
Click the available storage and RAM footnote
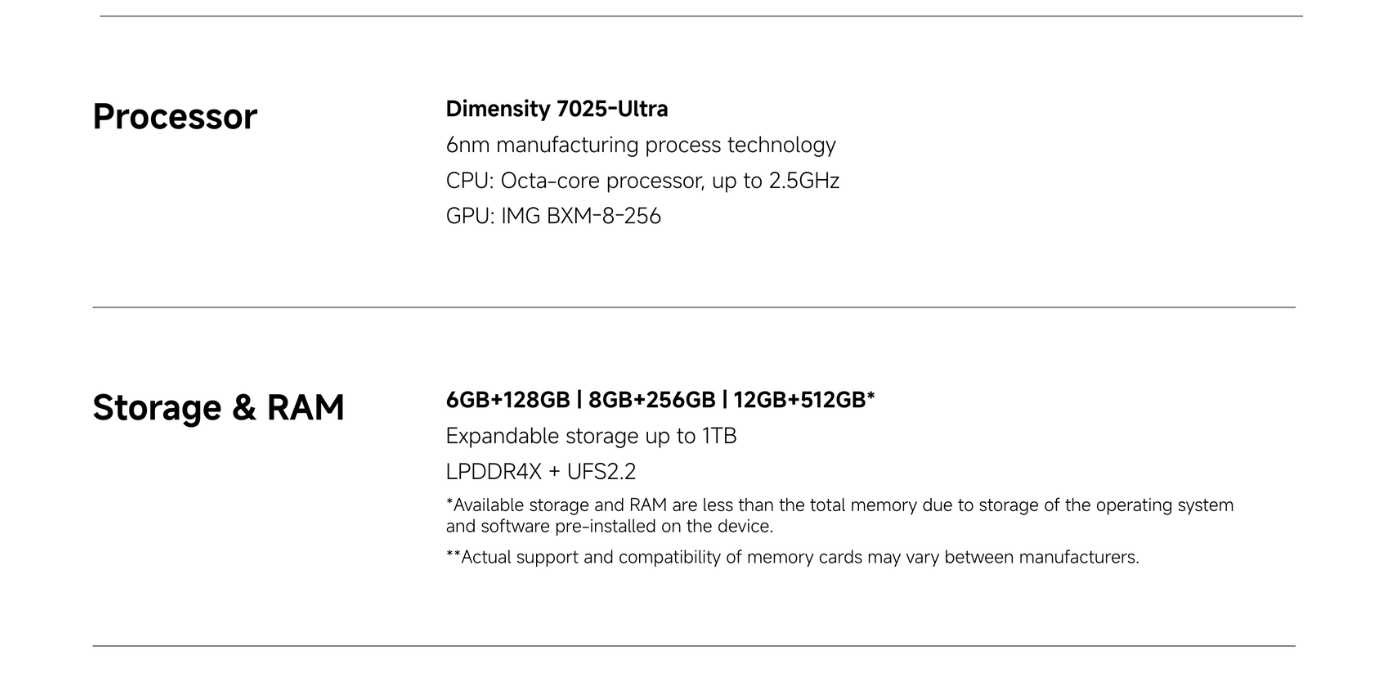click(840, 516)
